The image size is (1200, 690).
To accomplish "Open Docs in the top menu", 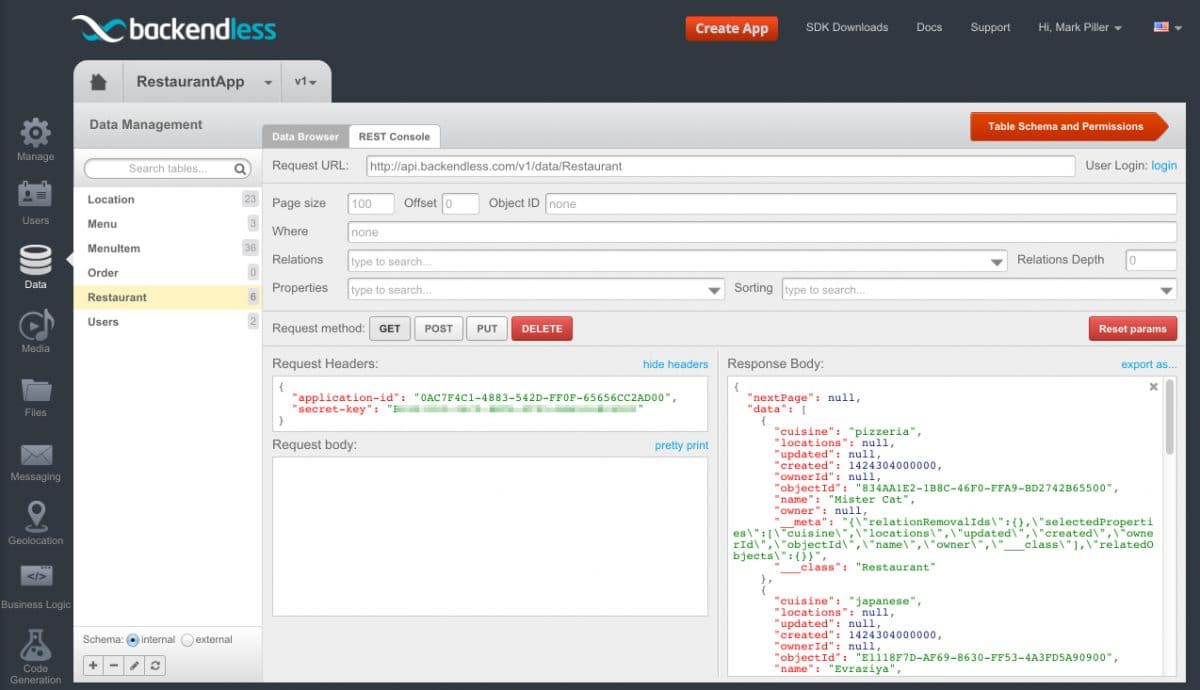I will [929, 28].
